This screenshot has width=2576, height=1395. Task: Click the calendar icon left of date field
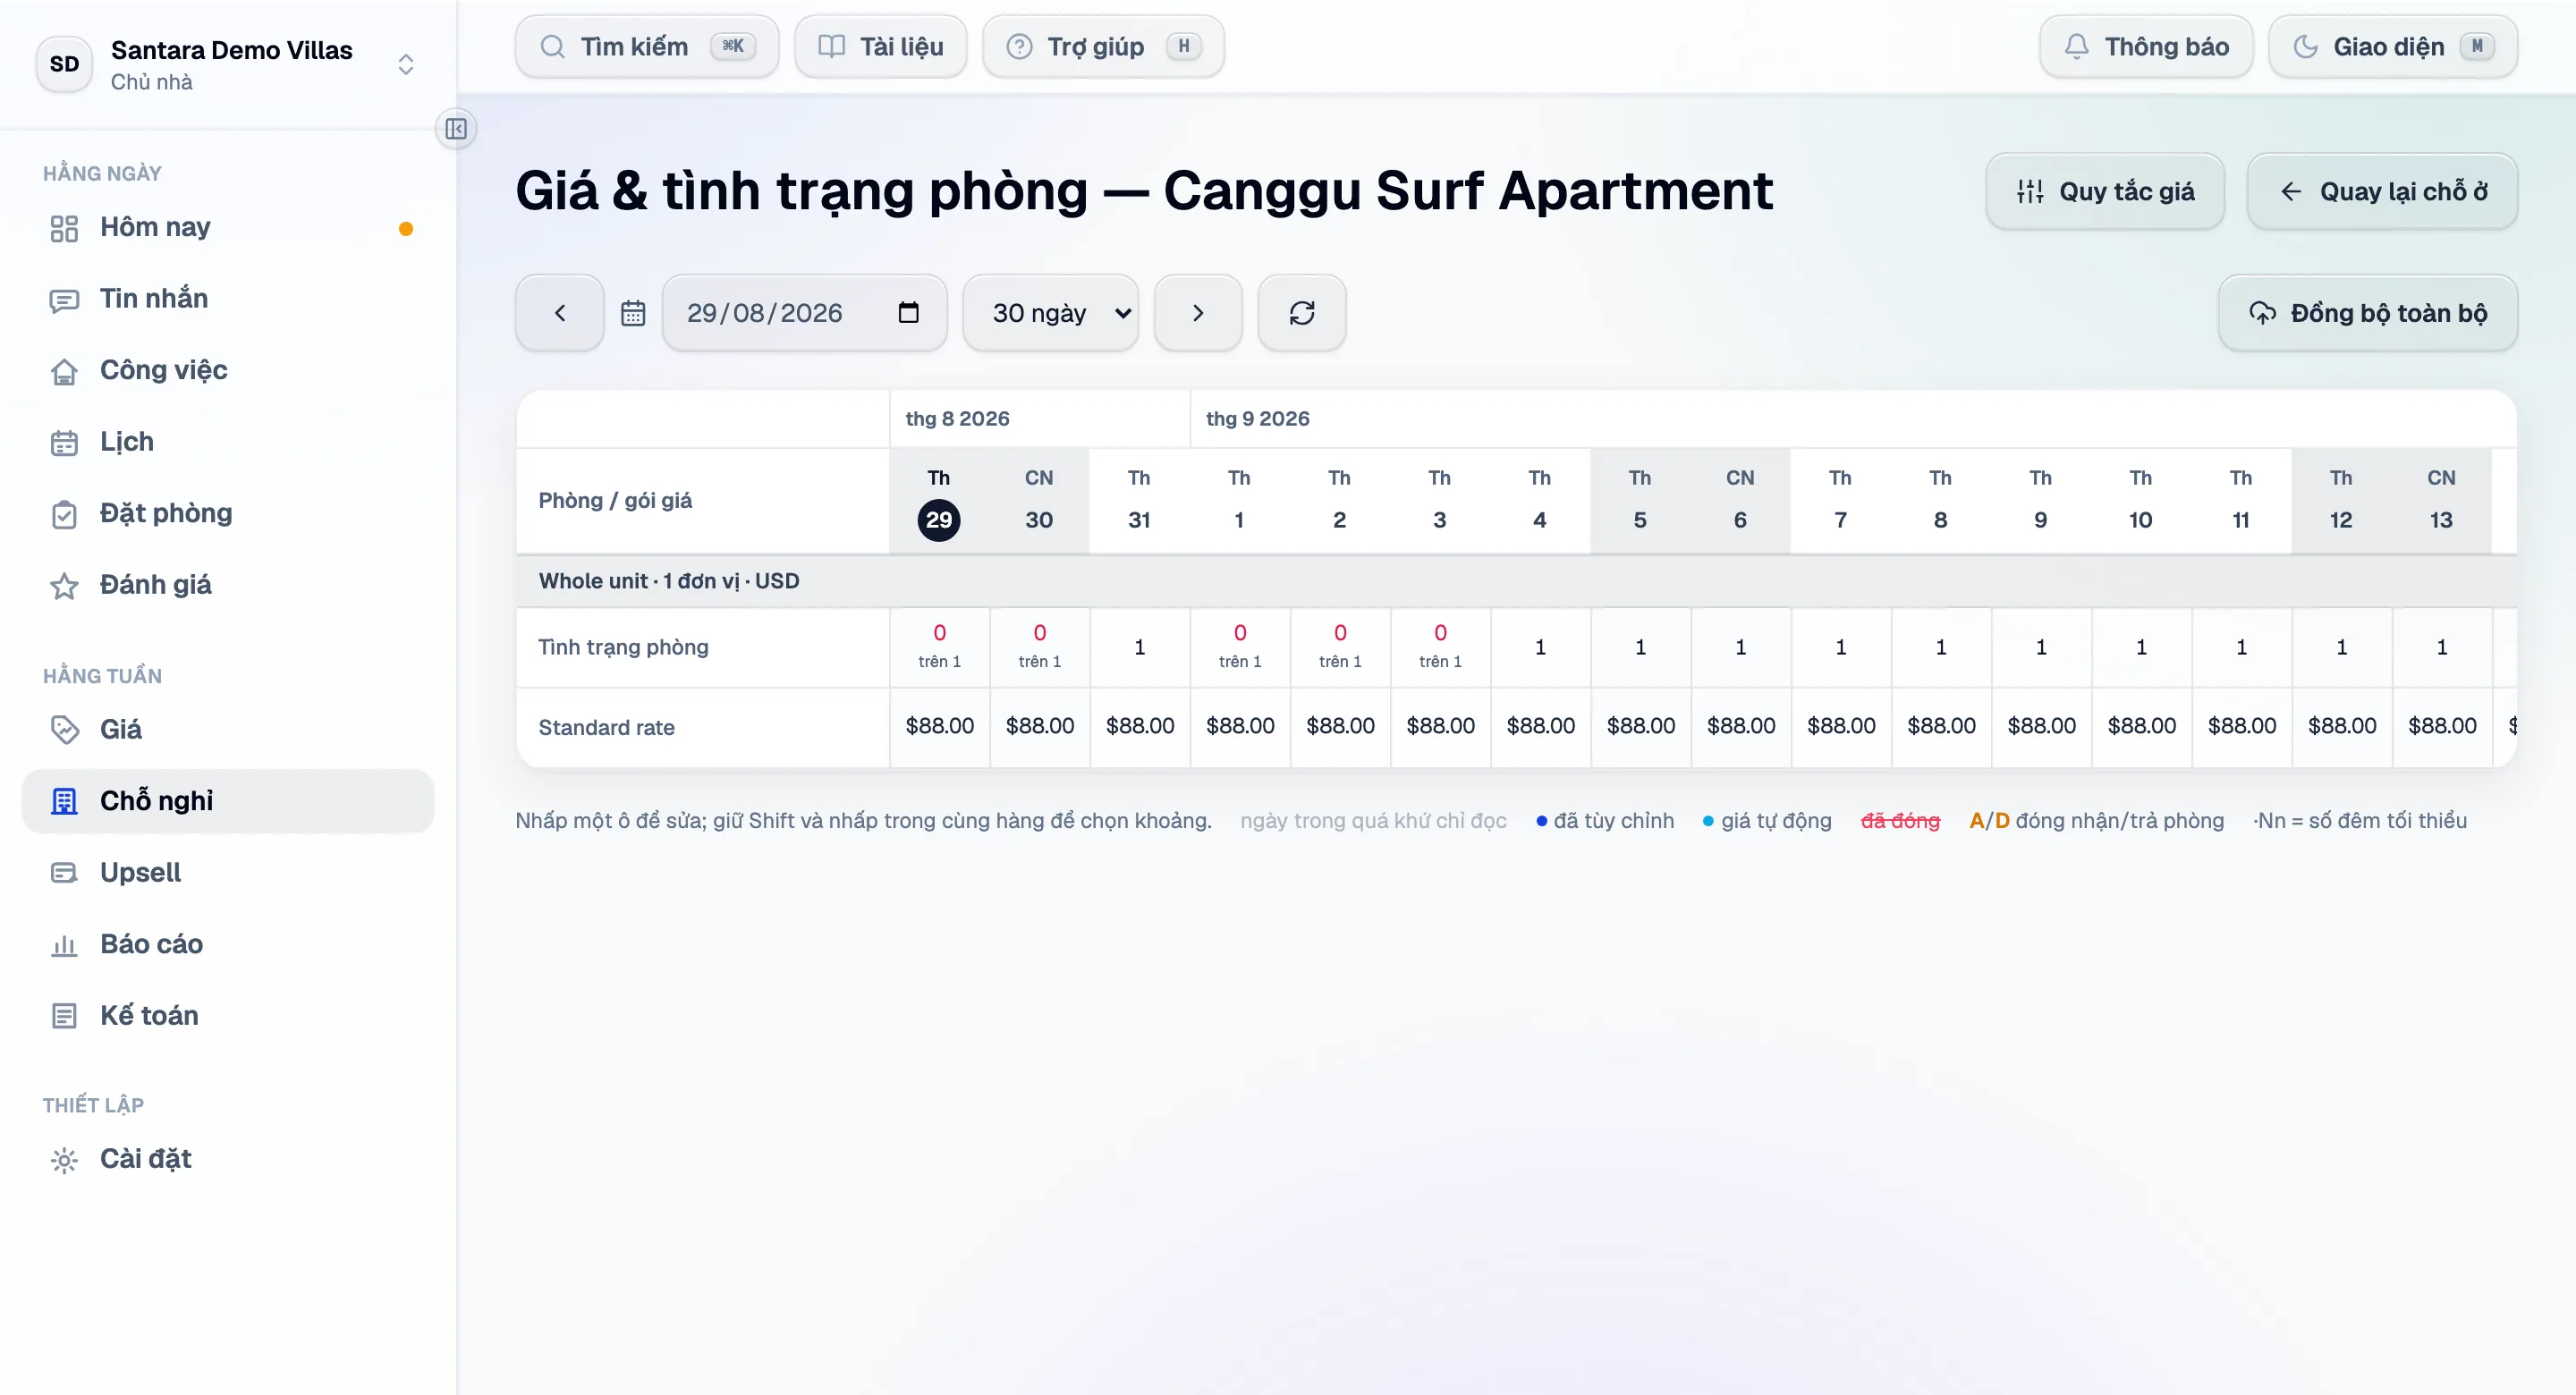(x=633, y=313)
